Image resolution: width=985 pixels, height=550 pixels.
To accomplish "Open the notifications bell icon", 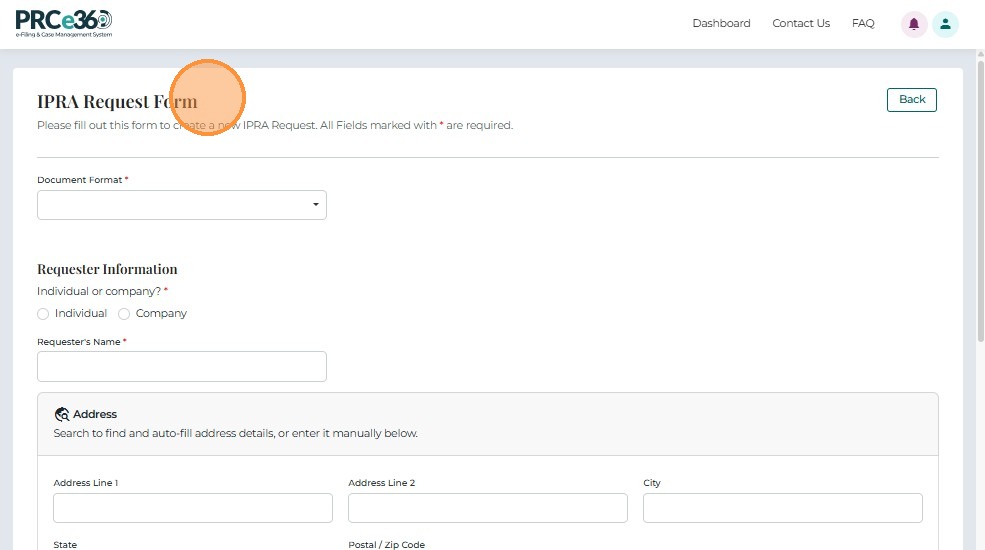I will (914, 24).
